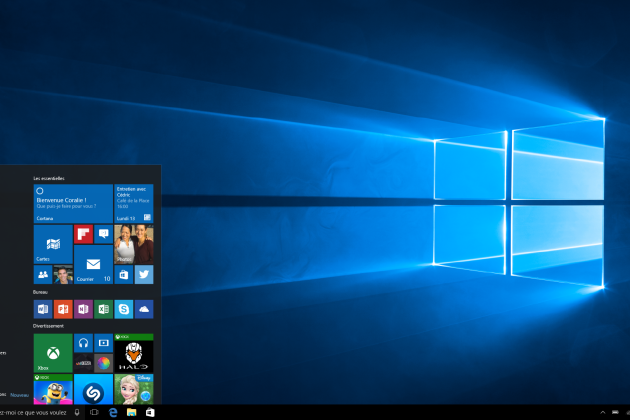Open Task View from the taskbar
630x420 pixels.
click(94, 412)
